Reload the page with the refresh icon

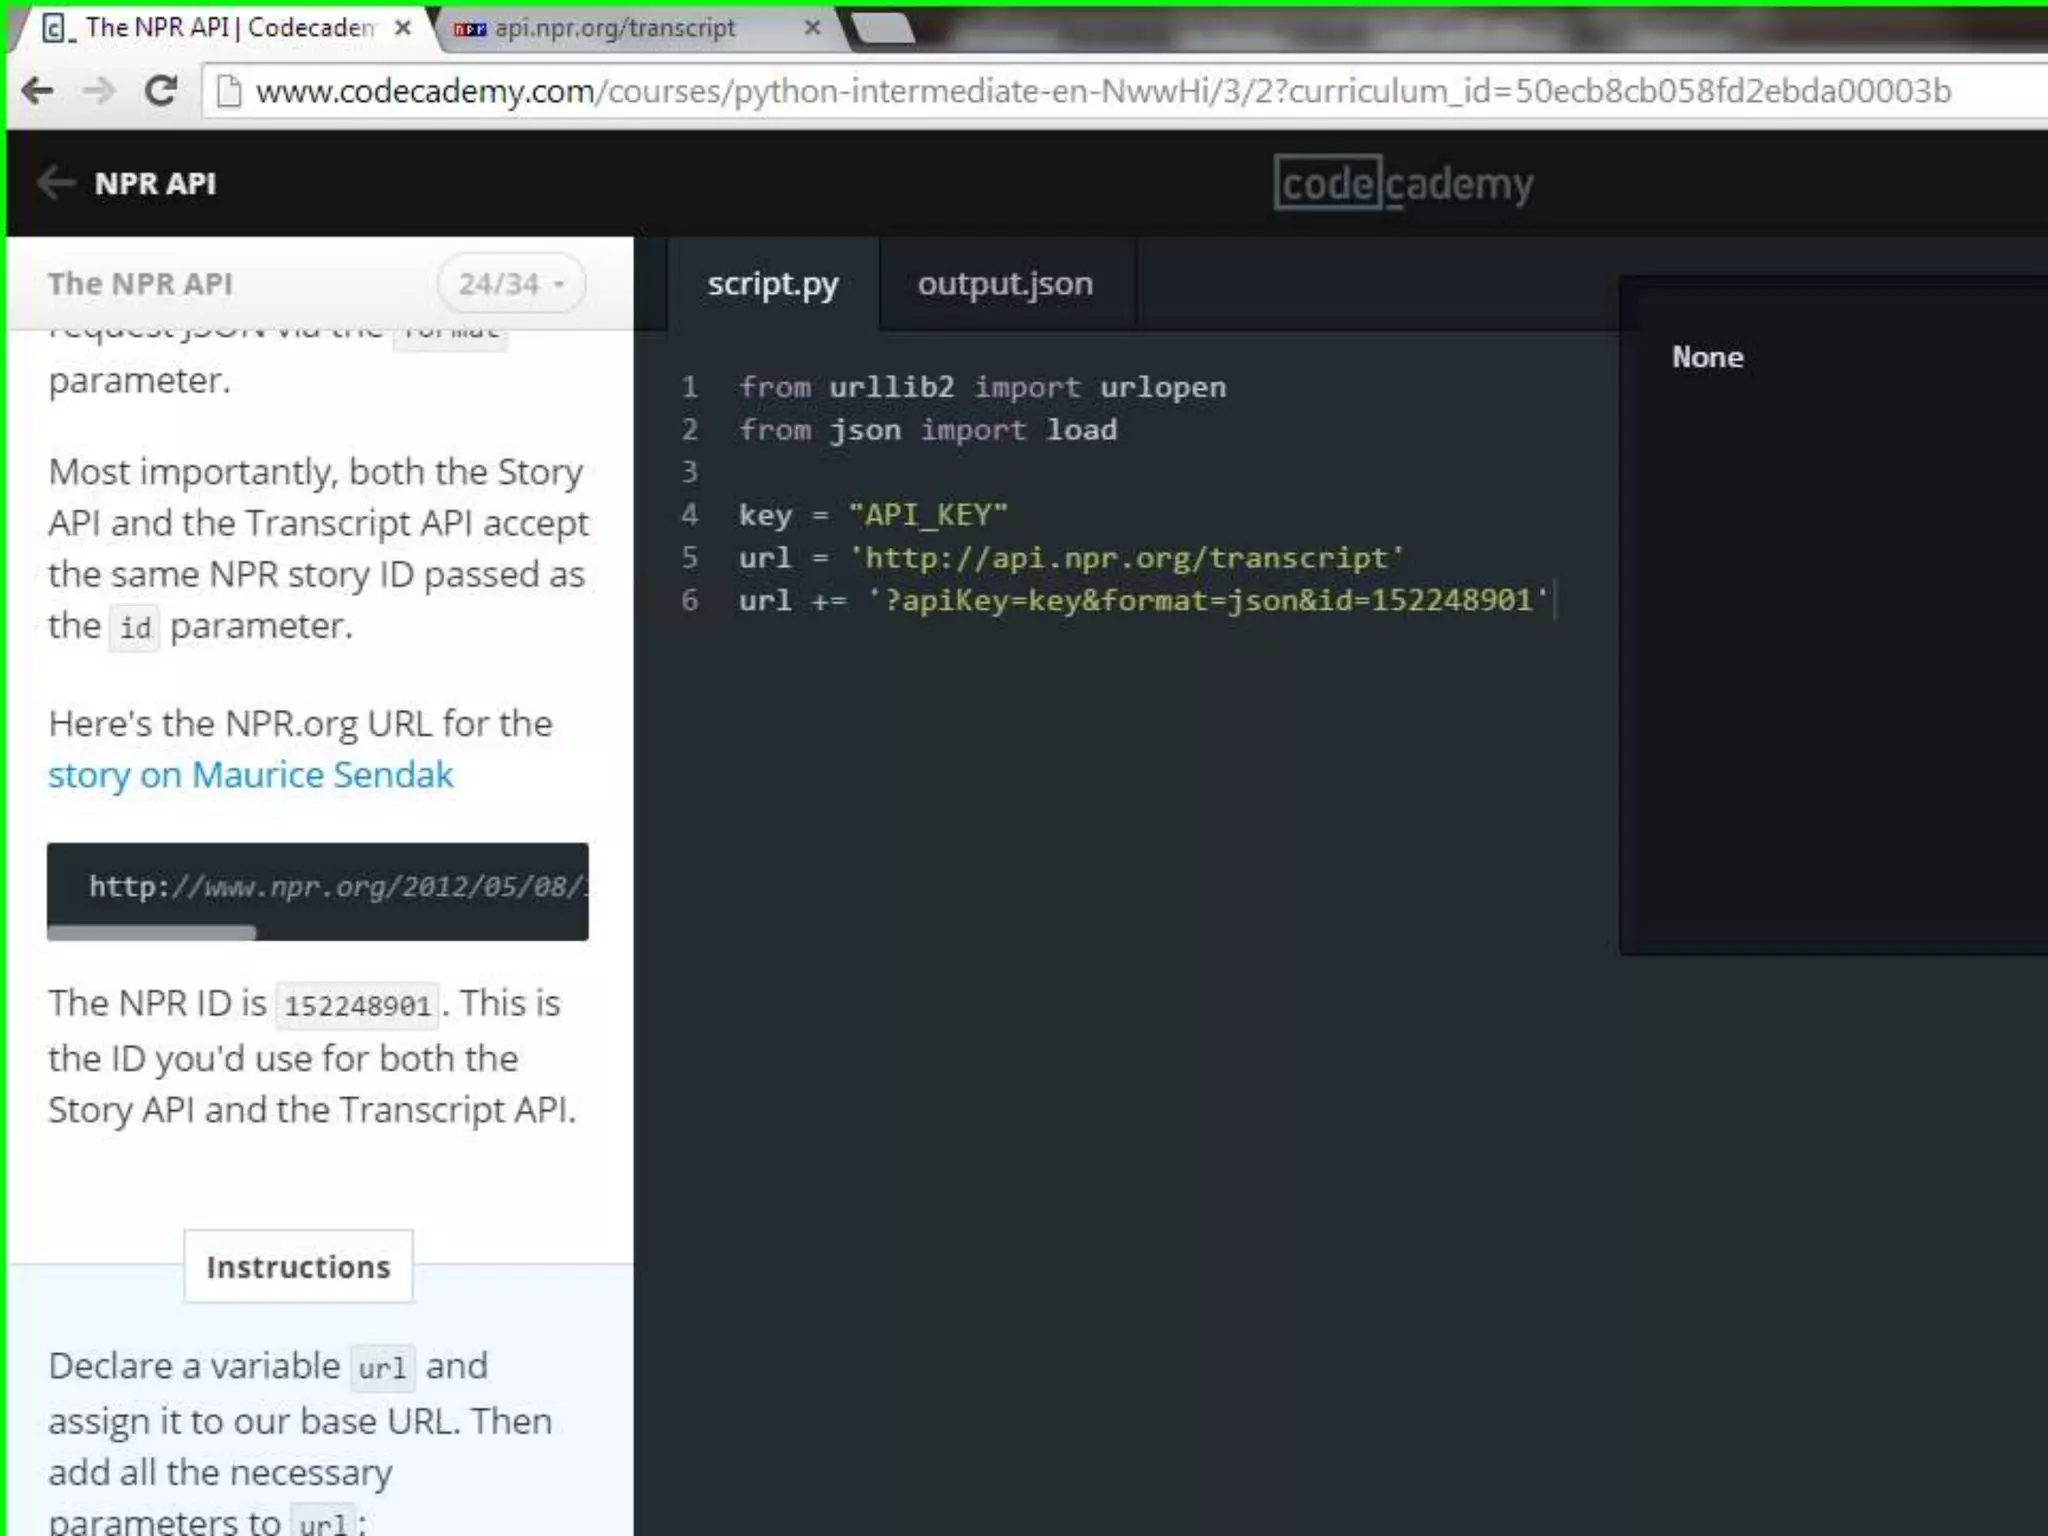(x=160, y=91)
